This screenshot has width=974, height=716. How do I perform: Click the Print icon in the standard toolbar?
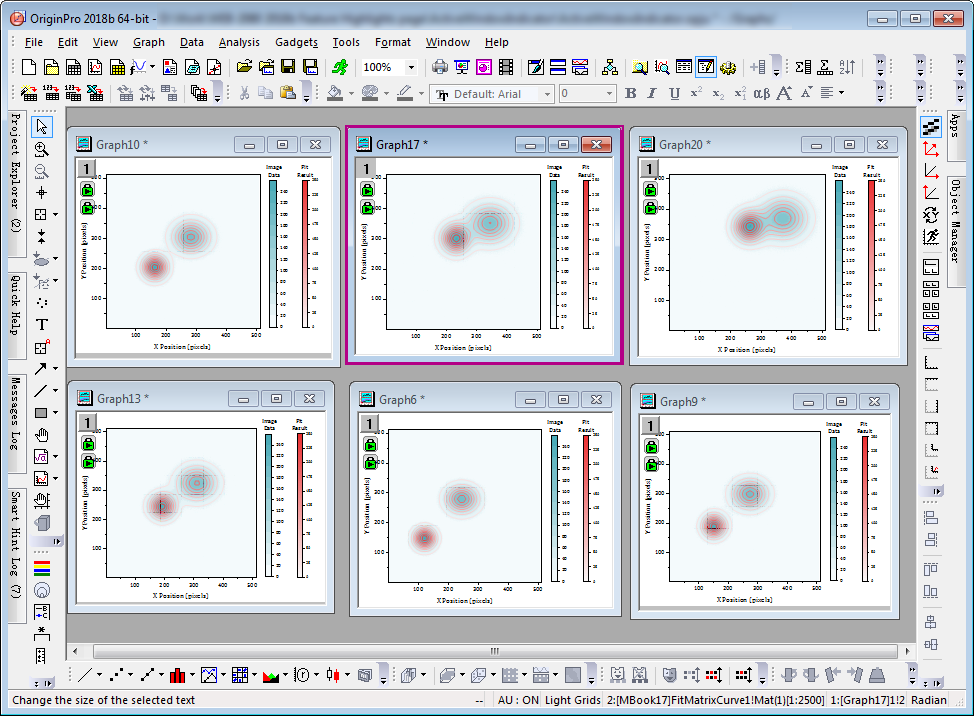[x=440, y=67]
